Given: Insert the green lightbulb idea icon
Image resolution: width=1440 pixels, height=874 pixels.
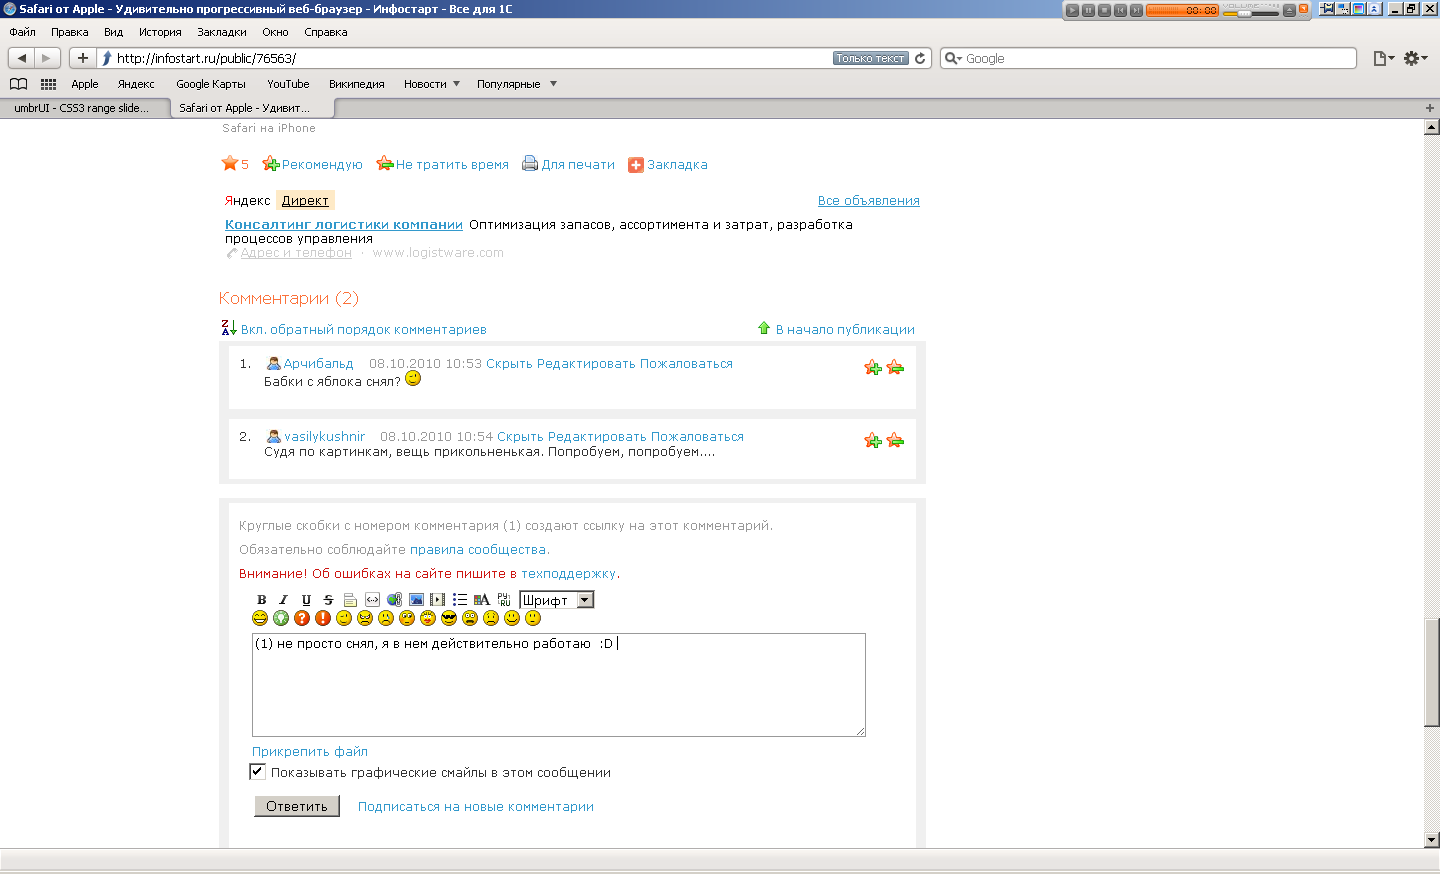Looking at the screenshot, I should (x=281, y=618).
